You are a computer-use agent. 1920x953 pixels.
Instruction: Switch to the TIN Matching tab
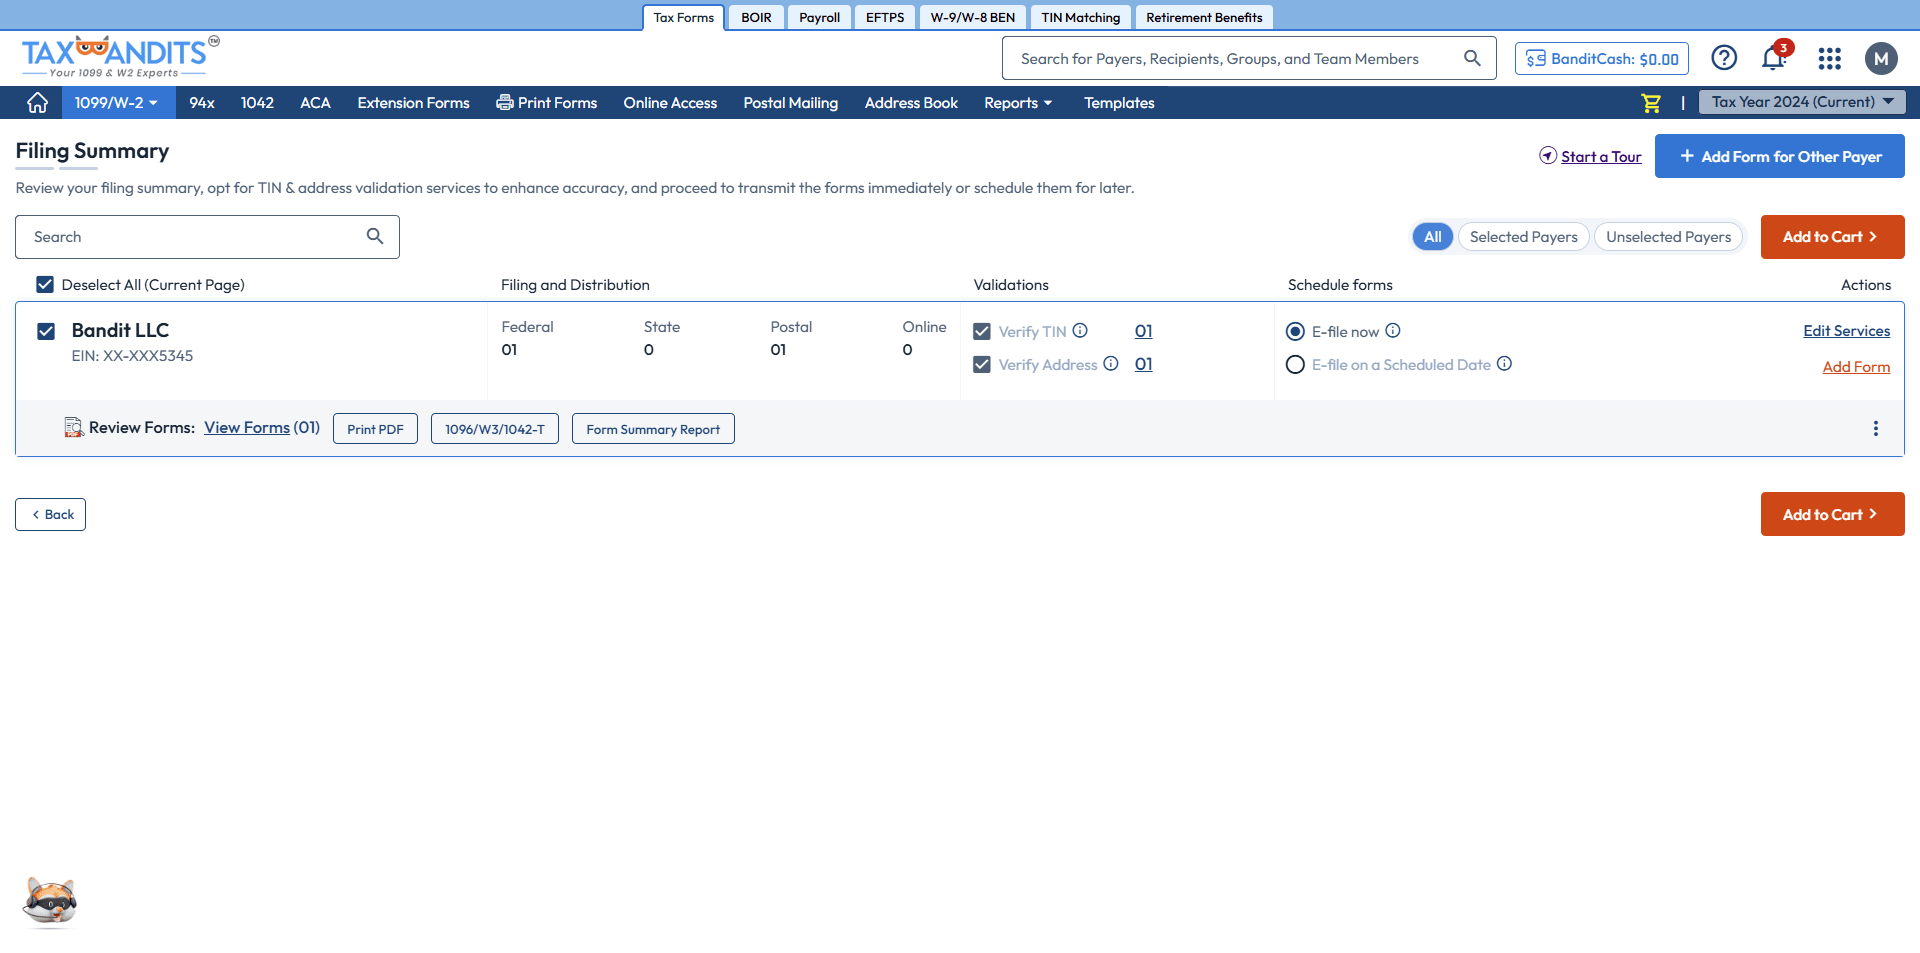coord(1080,18)
